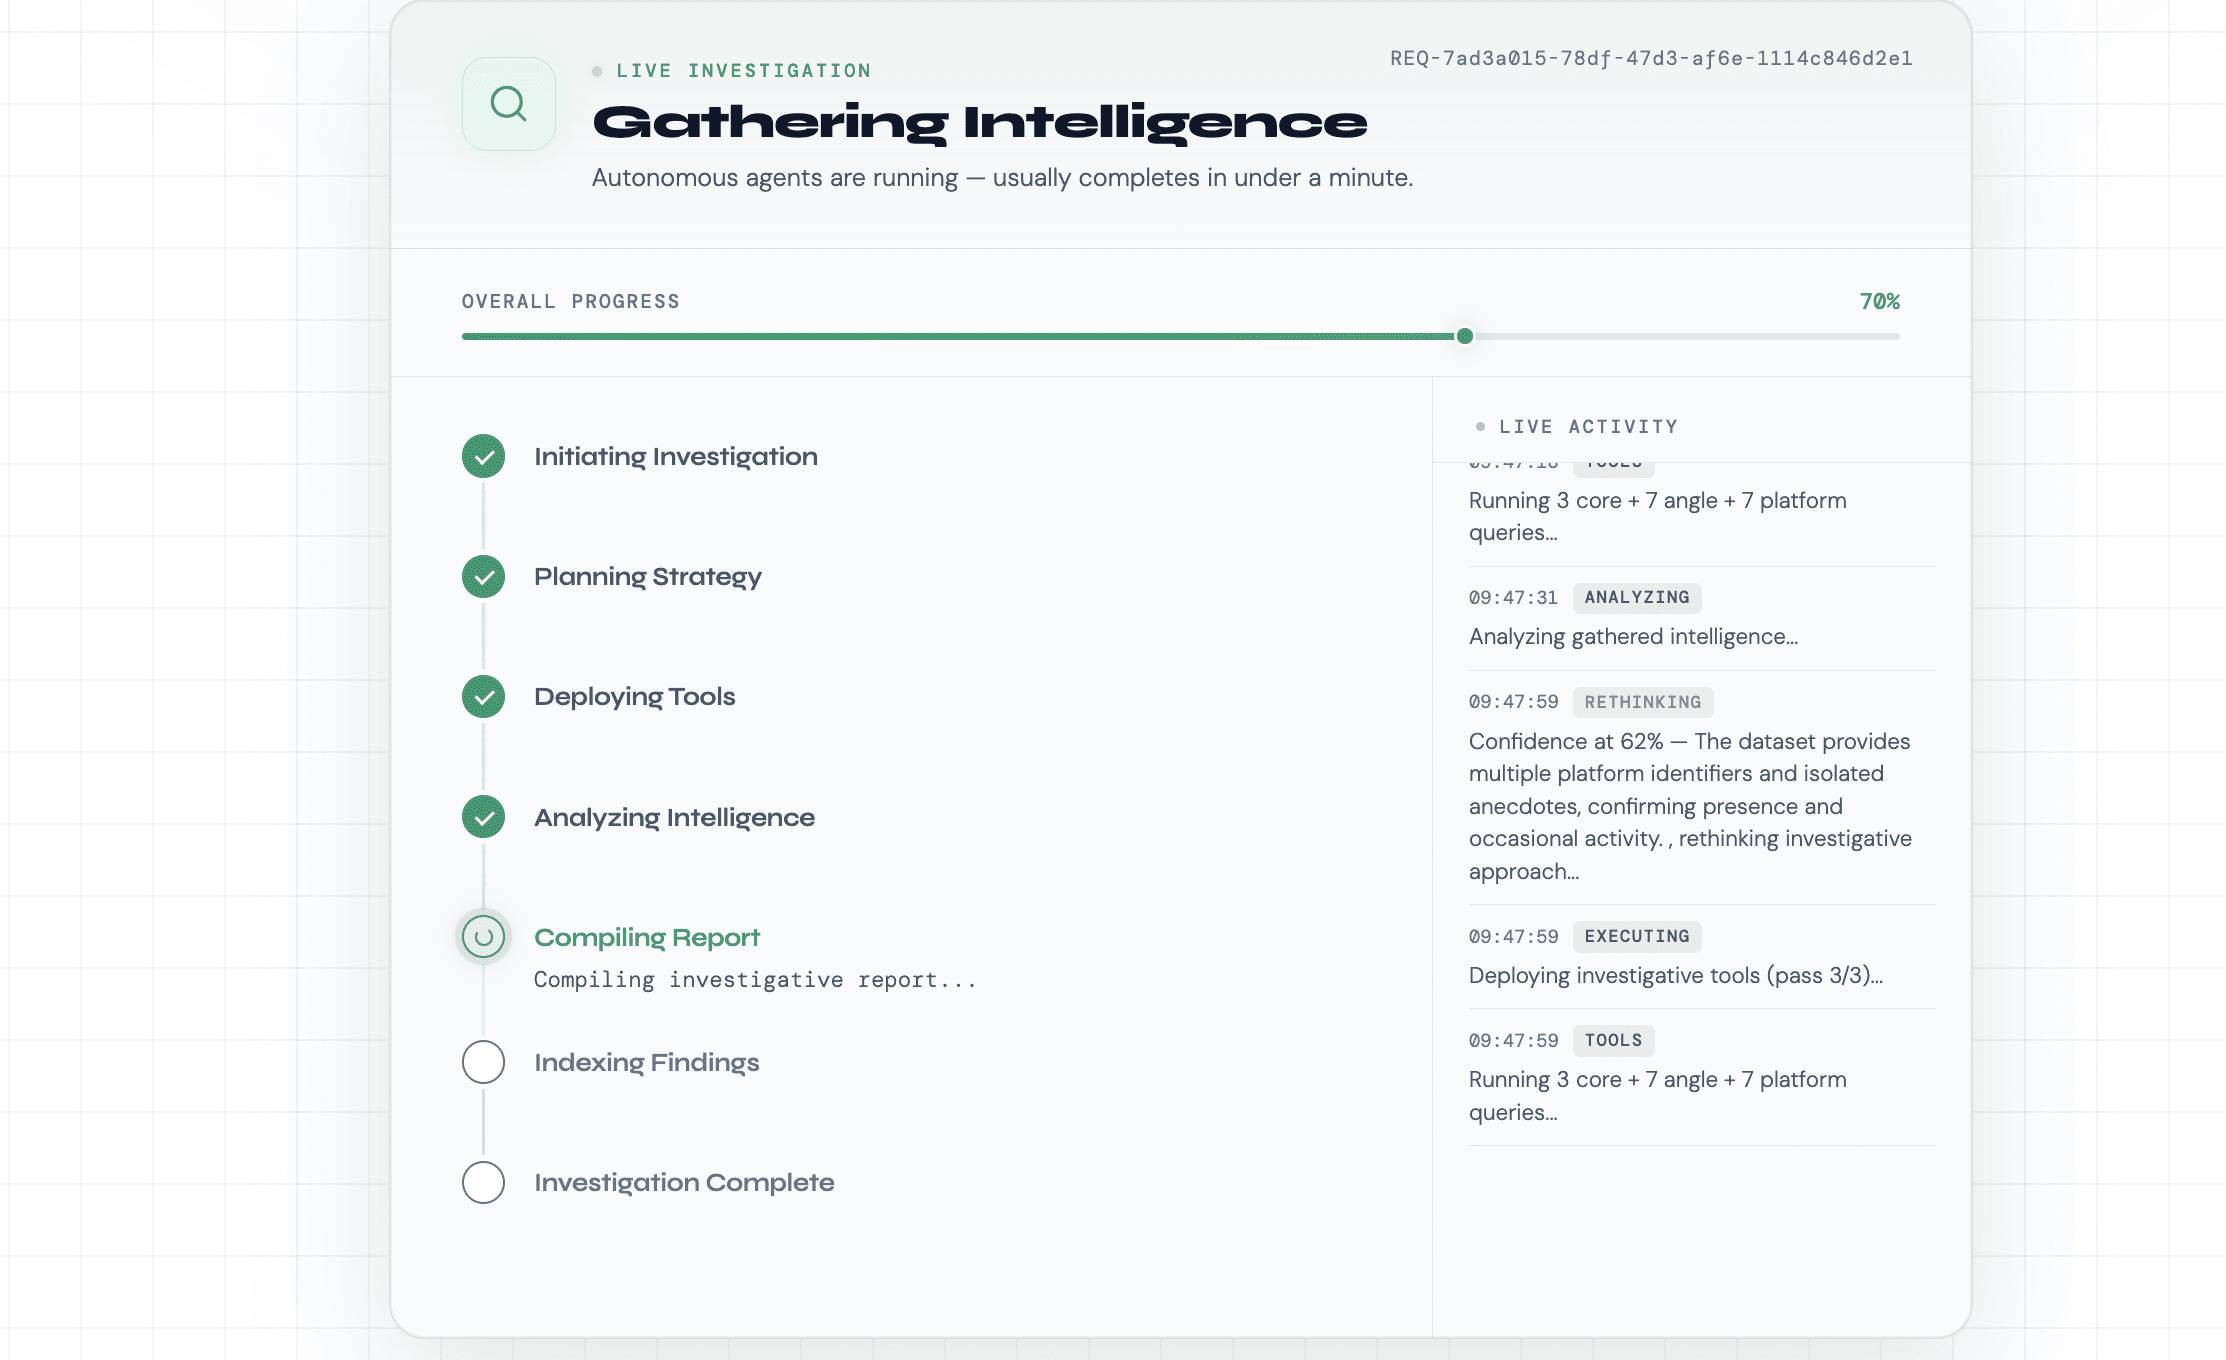
Task: Click the magnifying glass investigation icon
Action: pos(508,104)
